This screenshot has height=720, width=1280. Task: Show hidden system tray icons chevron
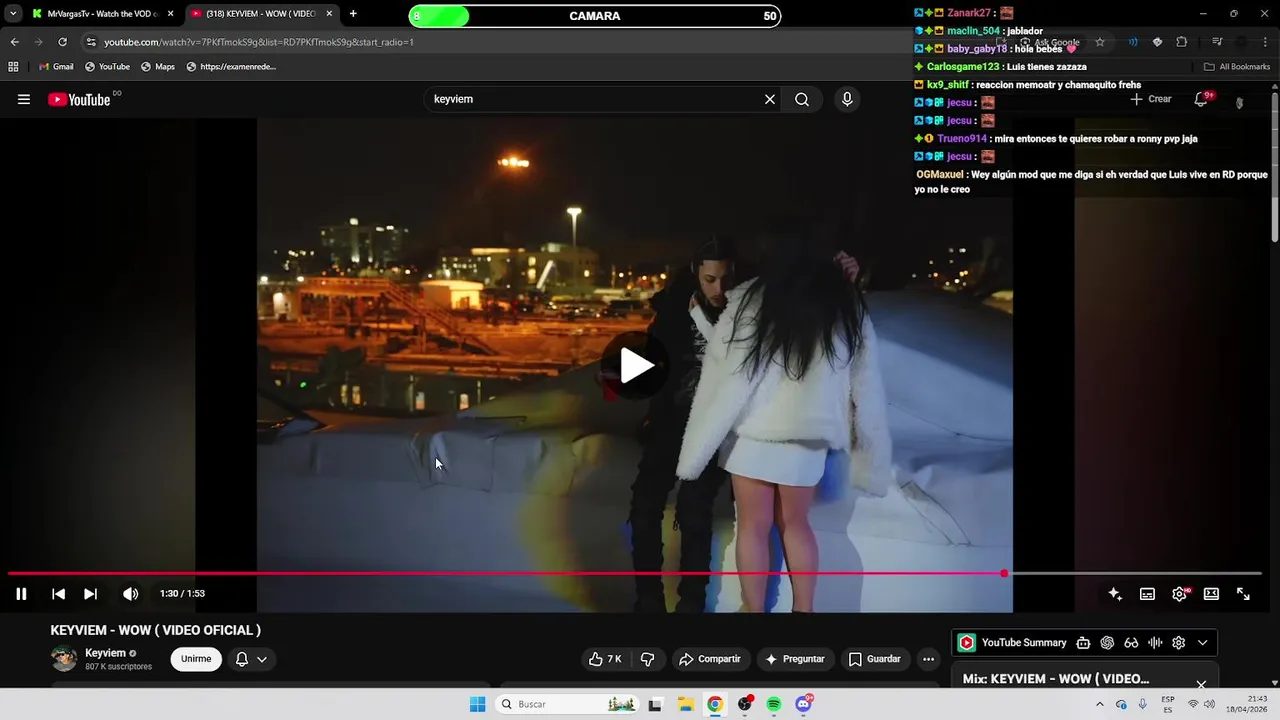click(1099, 704)
